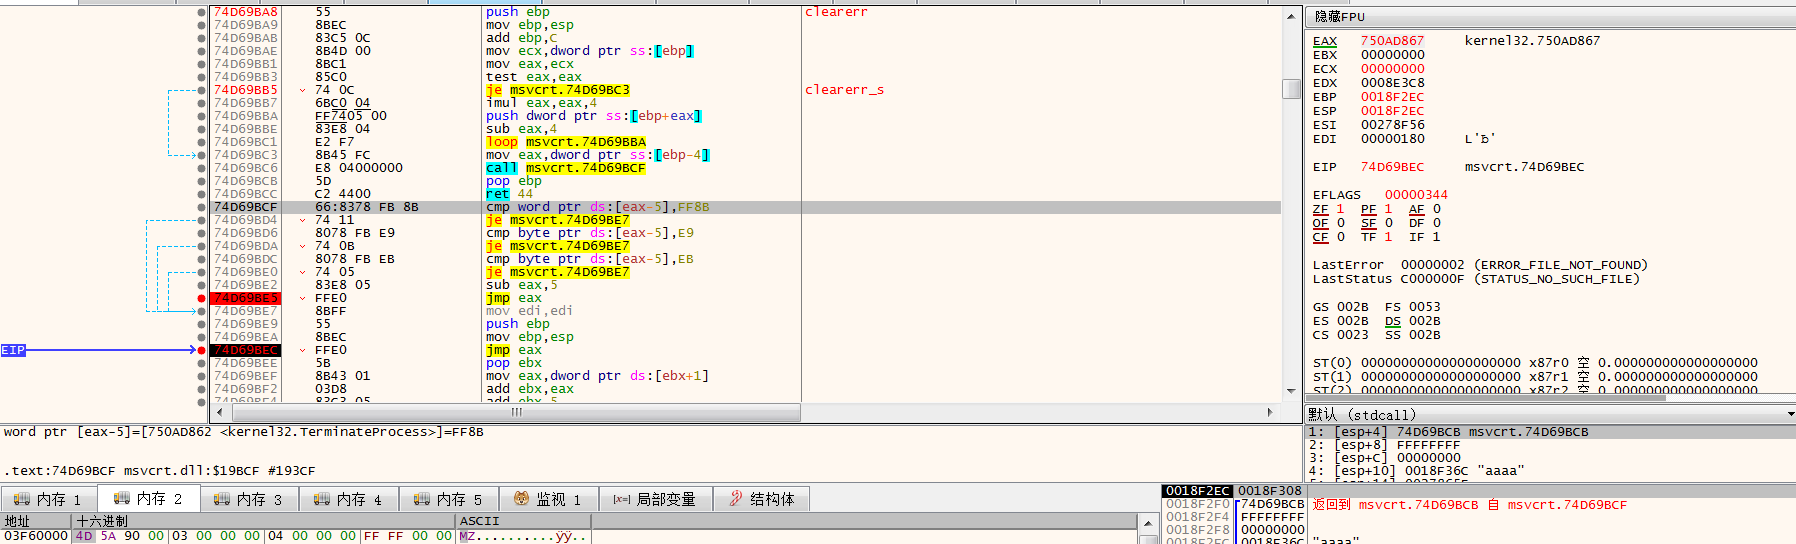The height and width of the screenshot is (544, 1796).
Task: Select EDX register value 0008E3C8
Action: [1392, 83]
